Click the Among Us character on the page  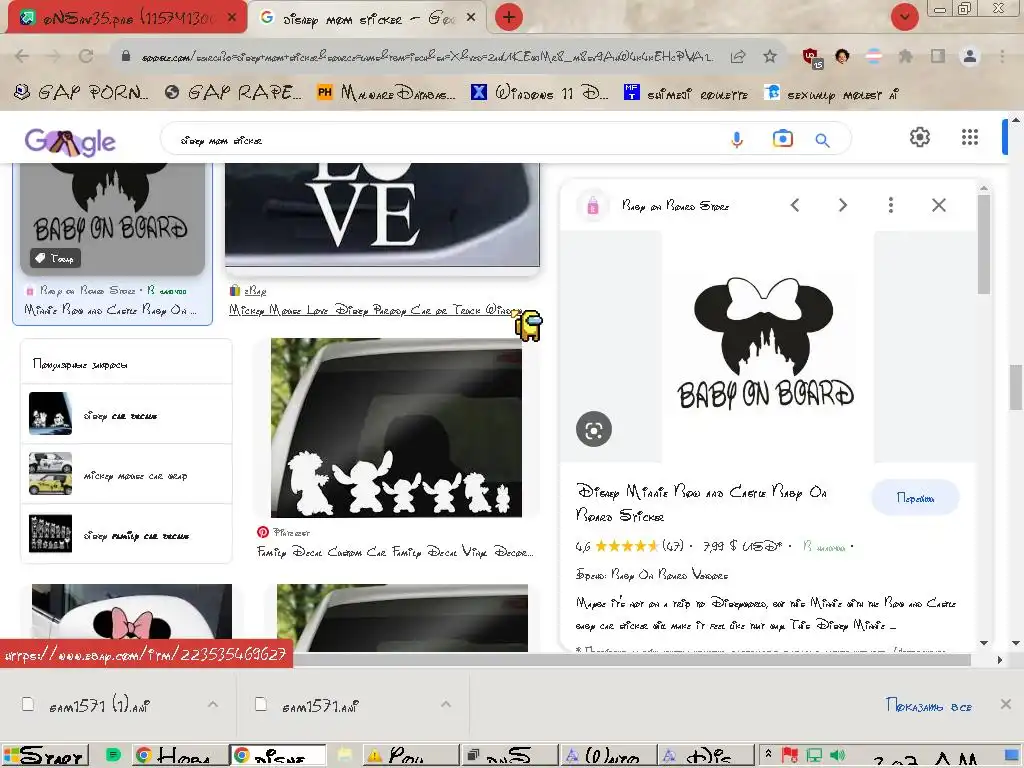(529, 325)
